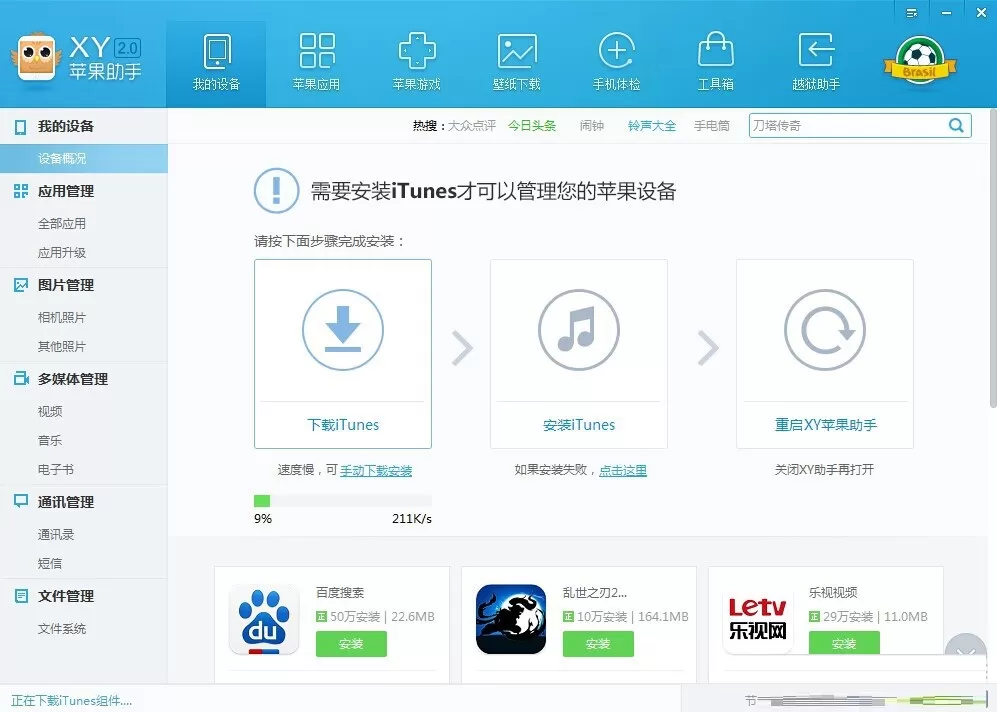Click the 重启XY苹果助手 step label
Screen dimensions: 997x712
click(x=825, y=425)
